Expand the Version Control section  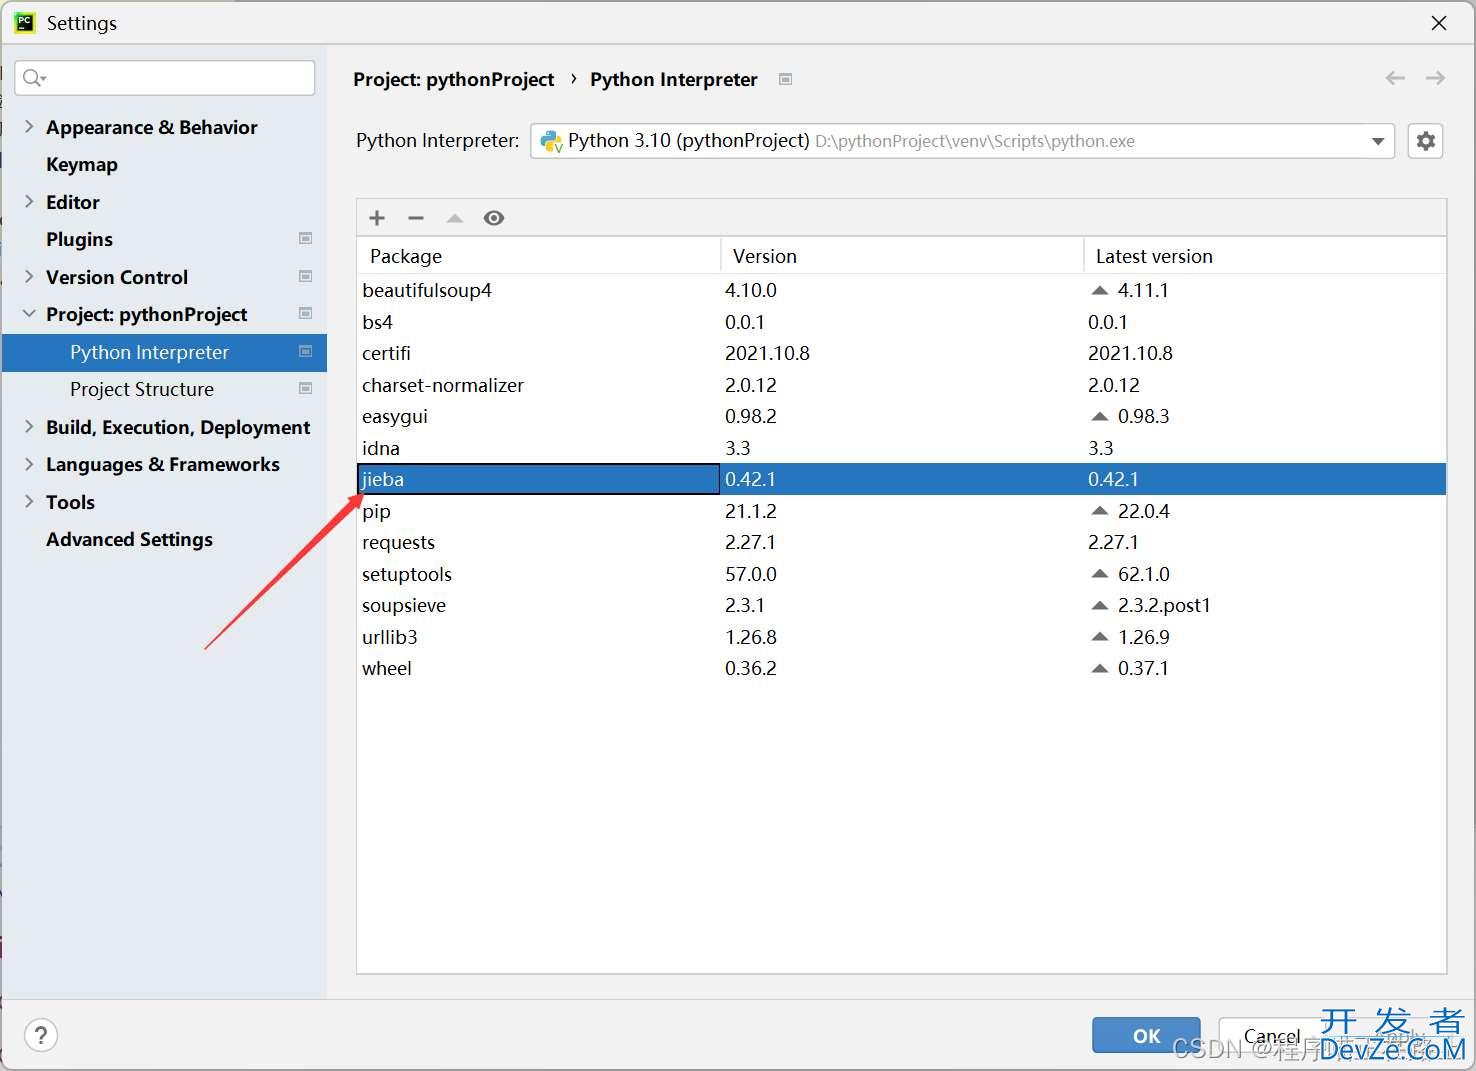pos(29,276)
